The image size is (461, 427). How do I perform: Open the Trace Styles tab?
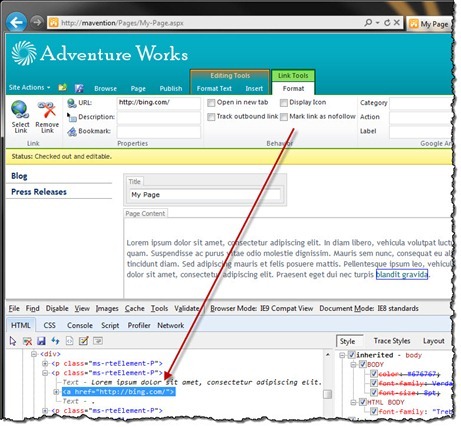[392, 341]
